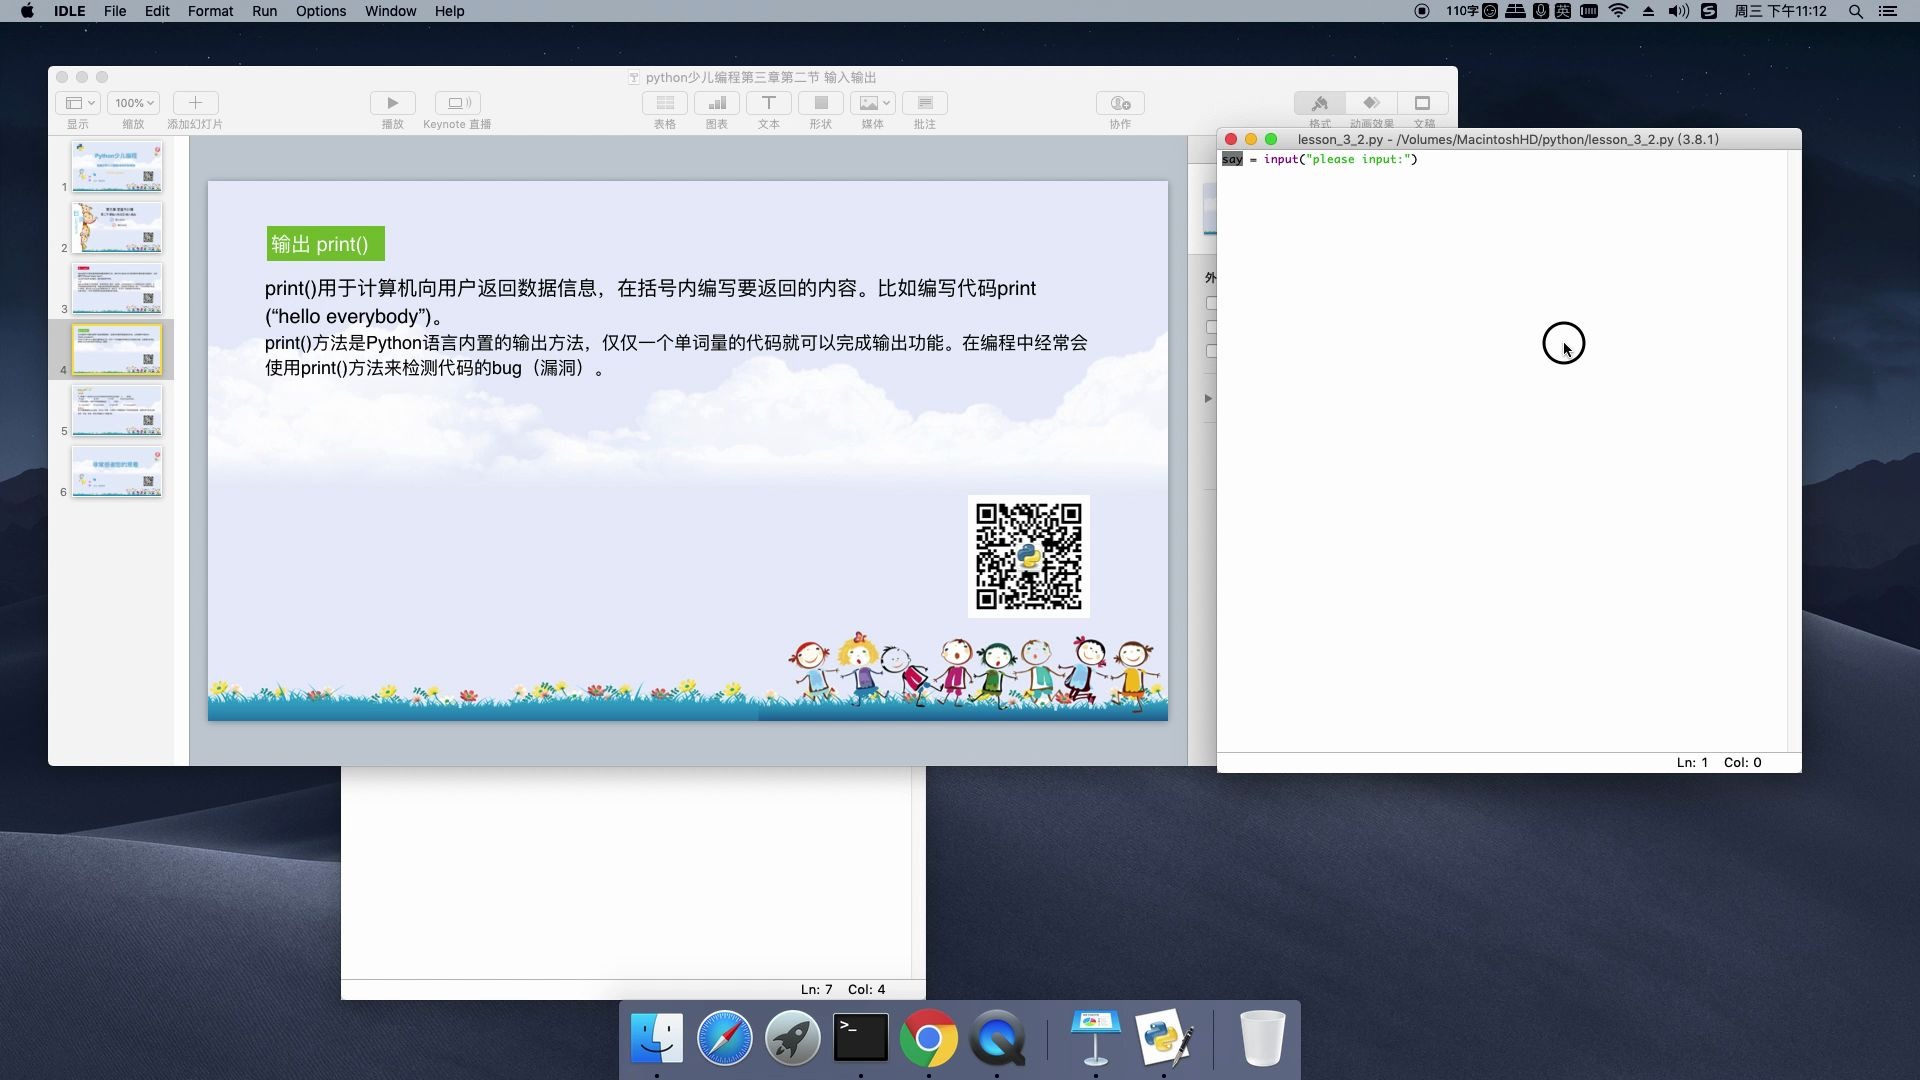This screenshot has width=1920, height=1080.
Task: Open the Shape insert tool
Action: (820, 103)
